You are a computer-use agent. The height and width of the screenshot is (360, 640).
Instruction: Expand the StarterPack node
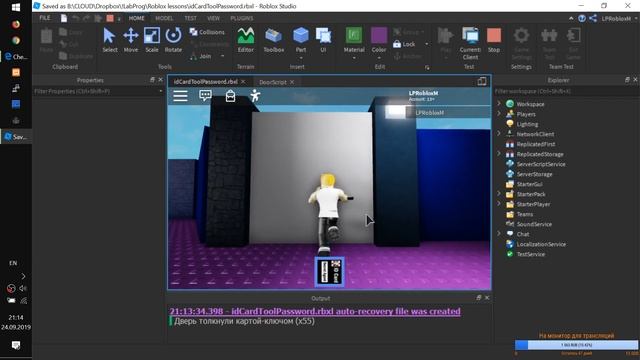click(499, 194)
